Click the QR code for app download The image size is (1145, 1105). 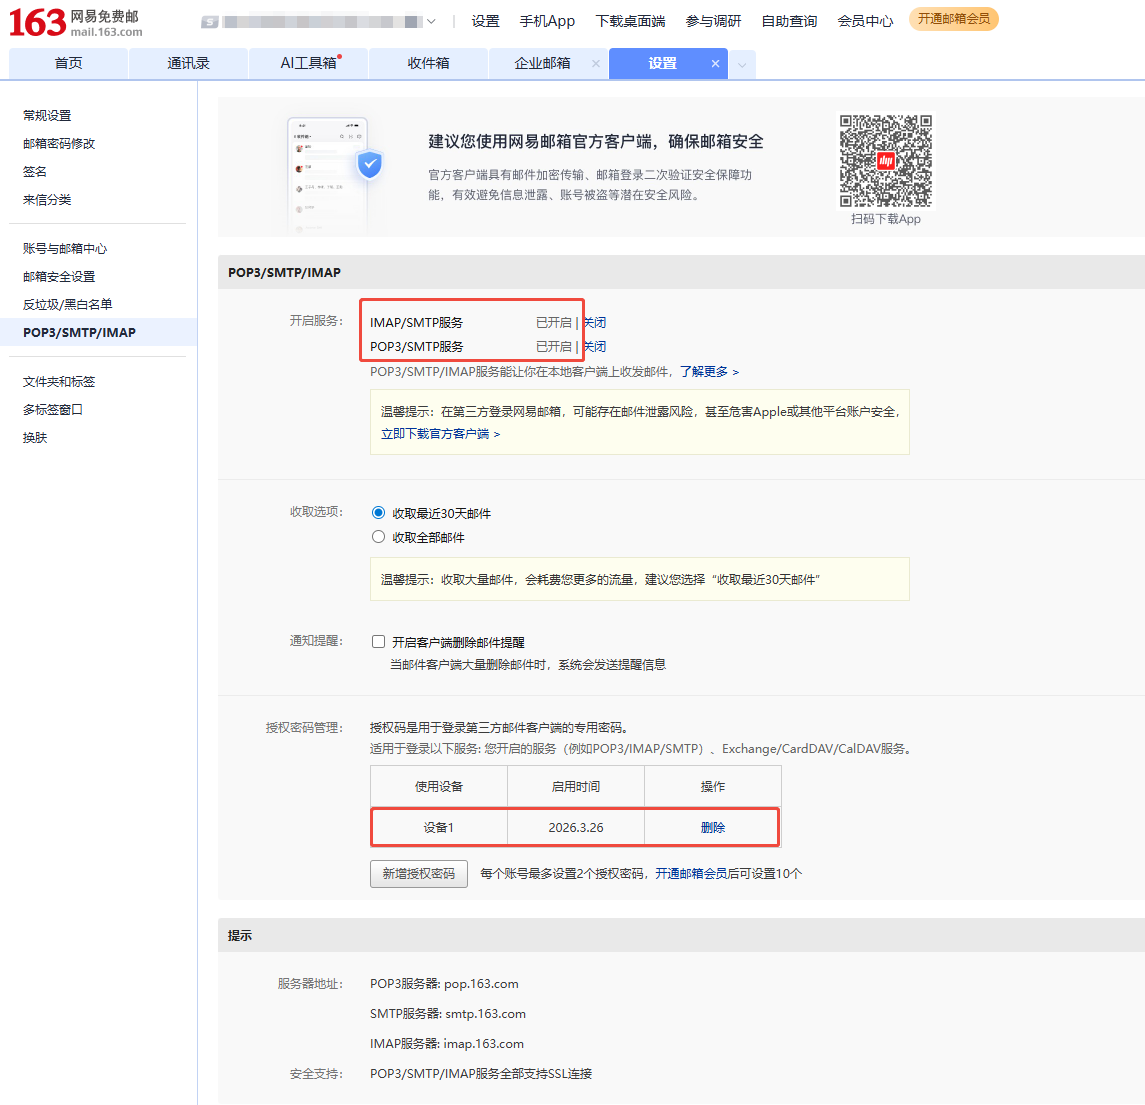[x=885, y=161]
